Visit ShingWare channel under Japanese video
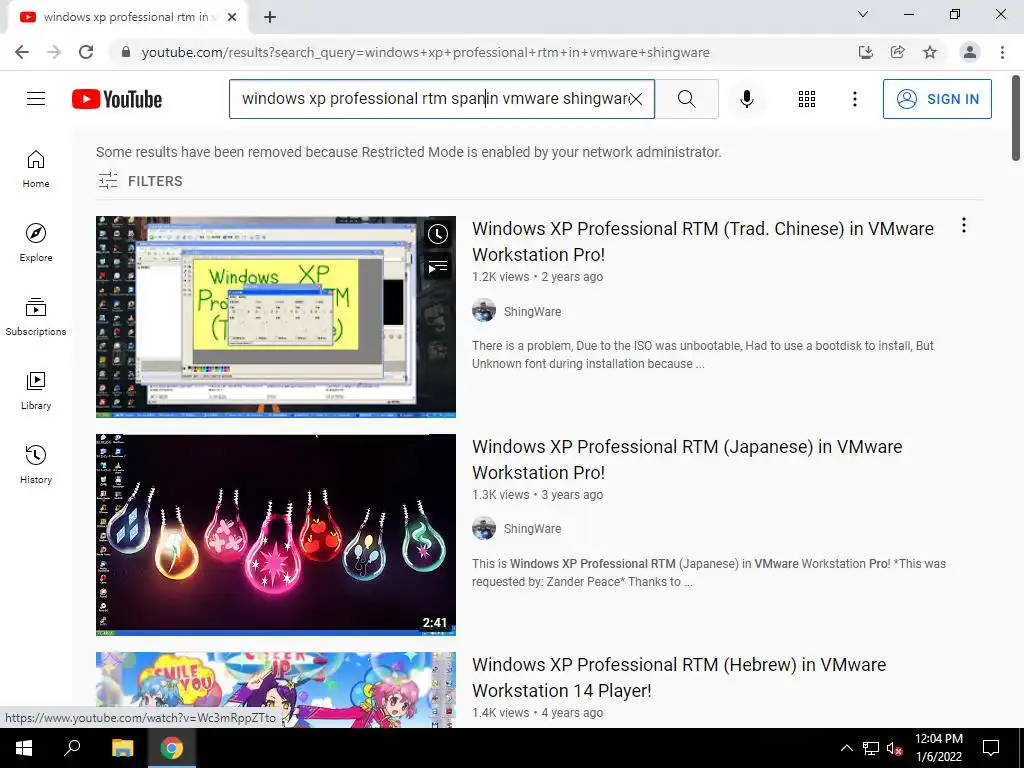This screenshot has height=768, width=1024. pyautogui.click(x=532, y=528)
